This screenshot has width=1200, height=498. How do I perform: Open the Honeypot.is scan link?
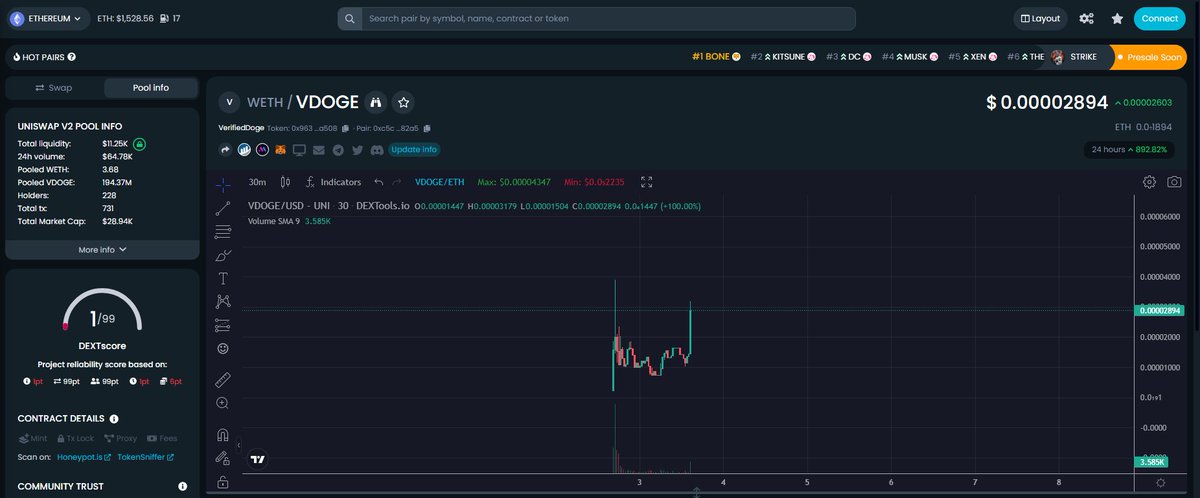click(x=83, y=457)
